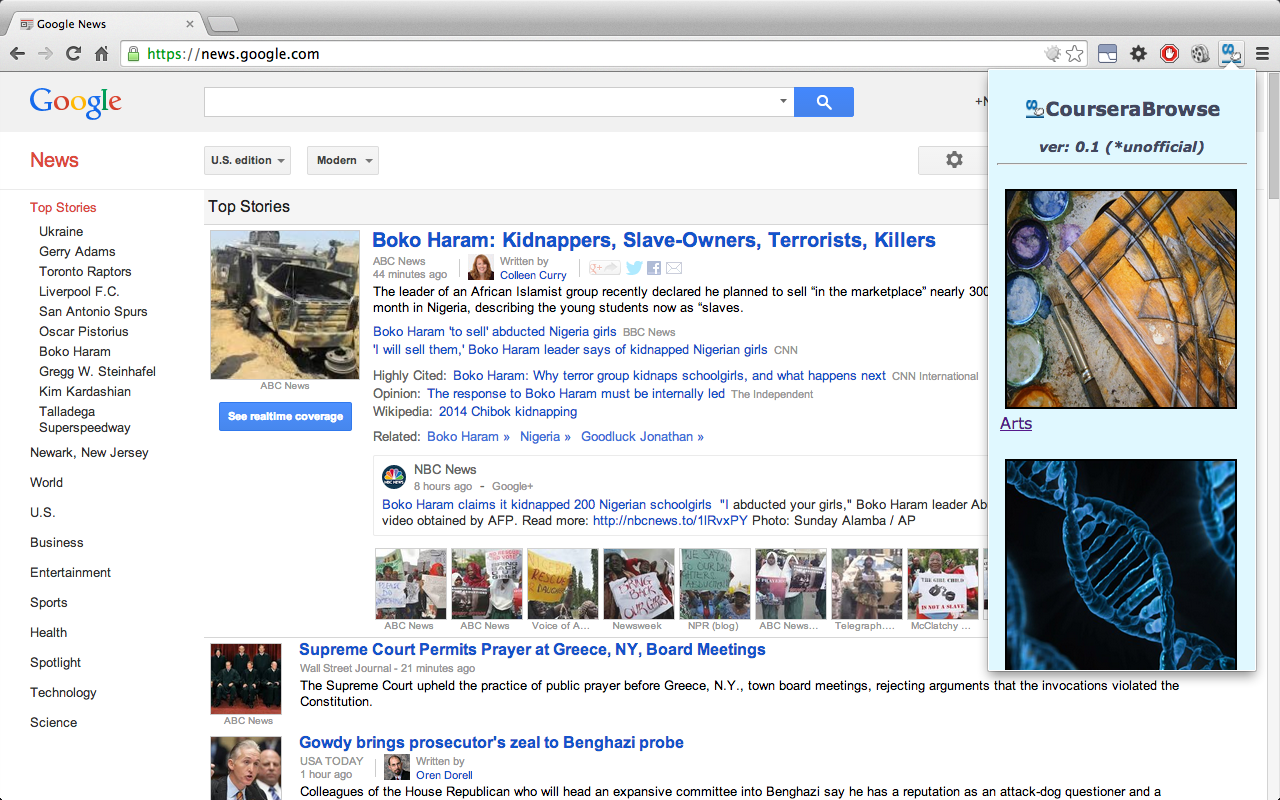Click the Google logo
The height and width of the screenshot is (800, 1280).
[76, 102]
